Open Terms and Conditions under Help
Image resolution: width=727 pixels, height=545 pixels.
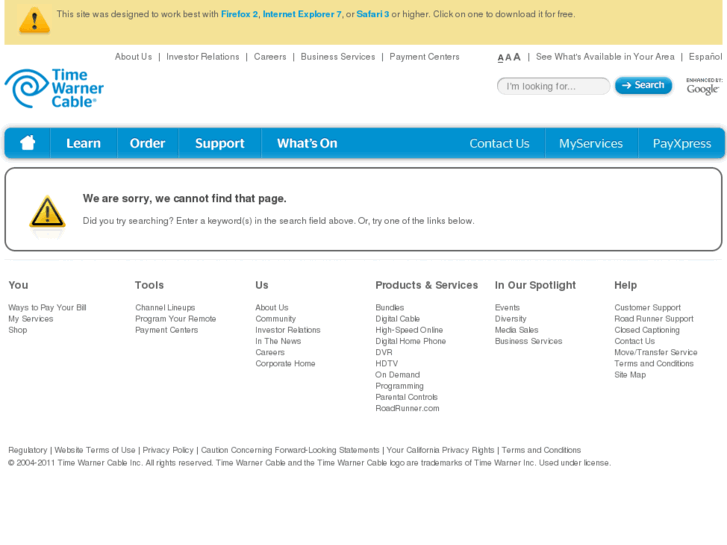(x=654, y=363)
